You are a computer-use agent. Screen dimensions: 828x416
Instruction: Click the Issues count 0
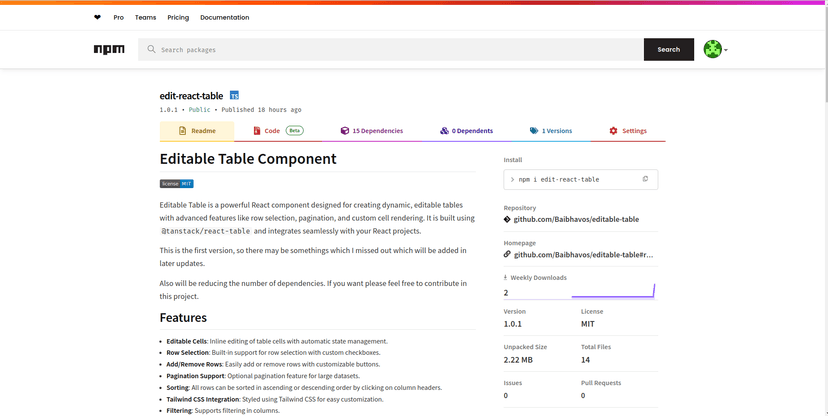tap(506, 395)
